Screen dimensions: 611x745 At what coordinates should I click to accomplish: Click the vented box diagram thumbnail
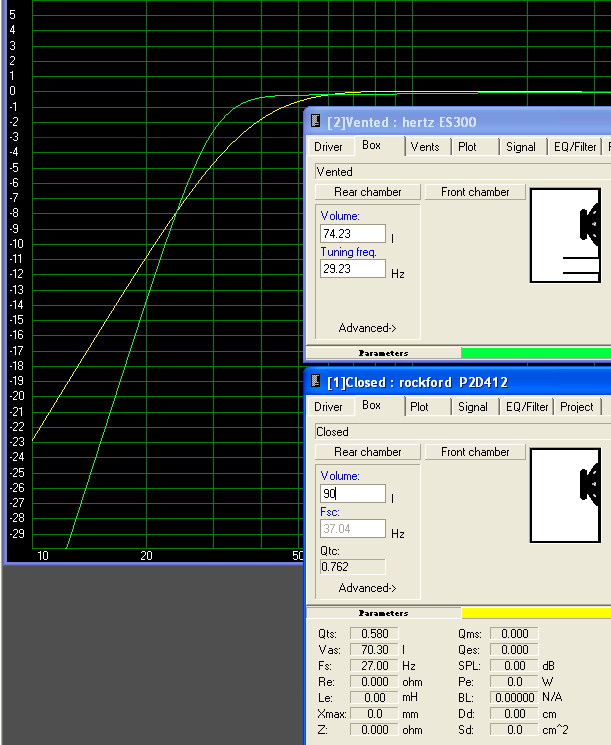pyautogui.click(x=565, y=236)
